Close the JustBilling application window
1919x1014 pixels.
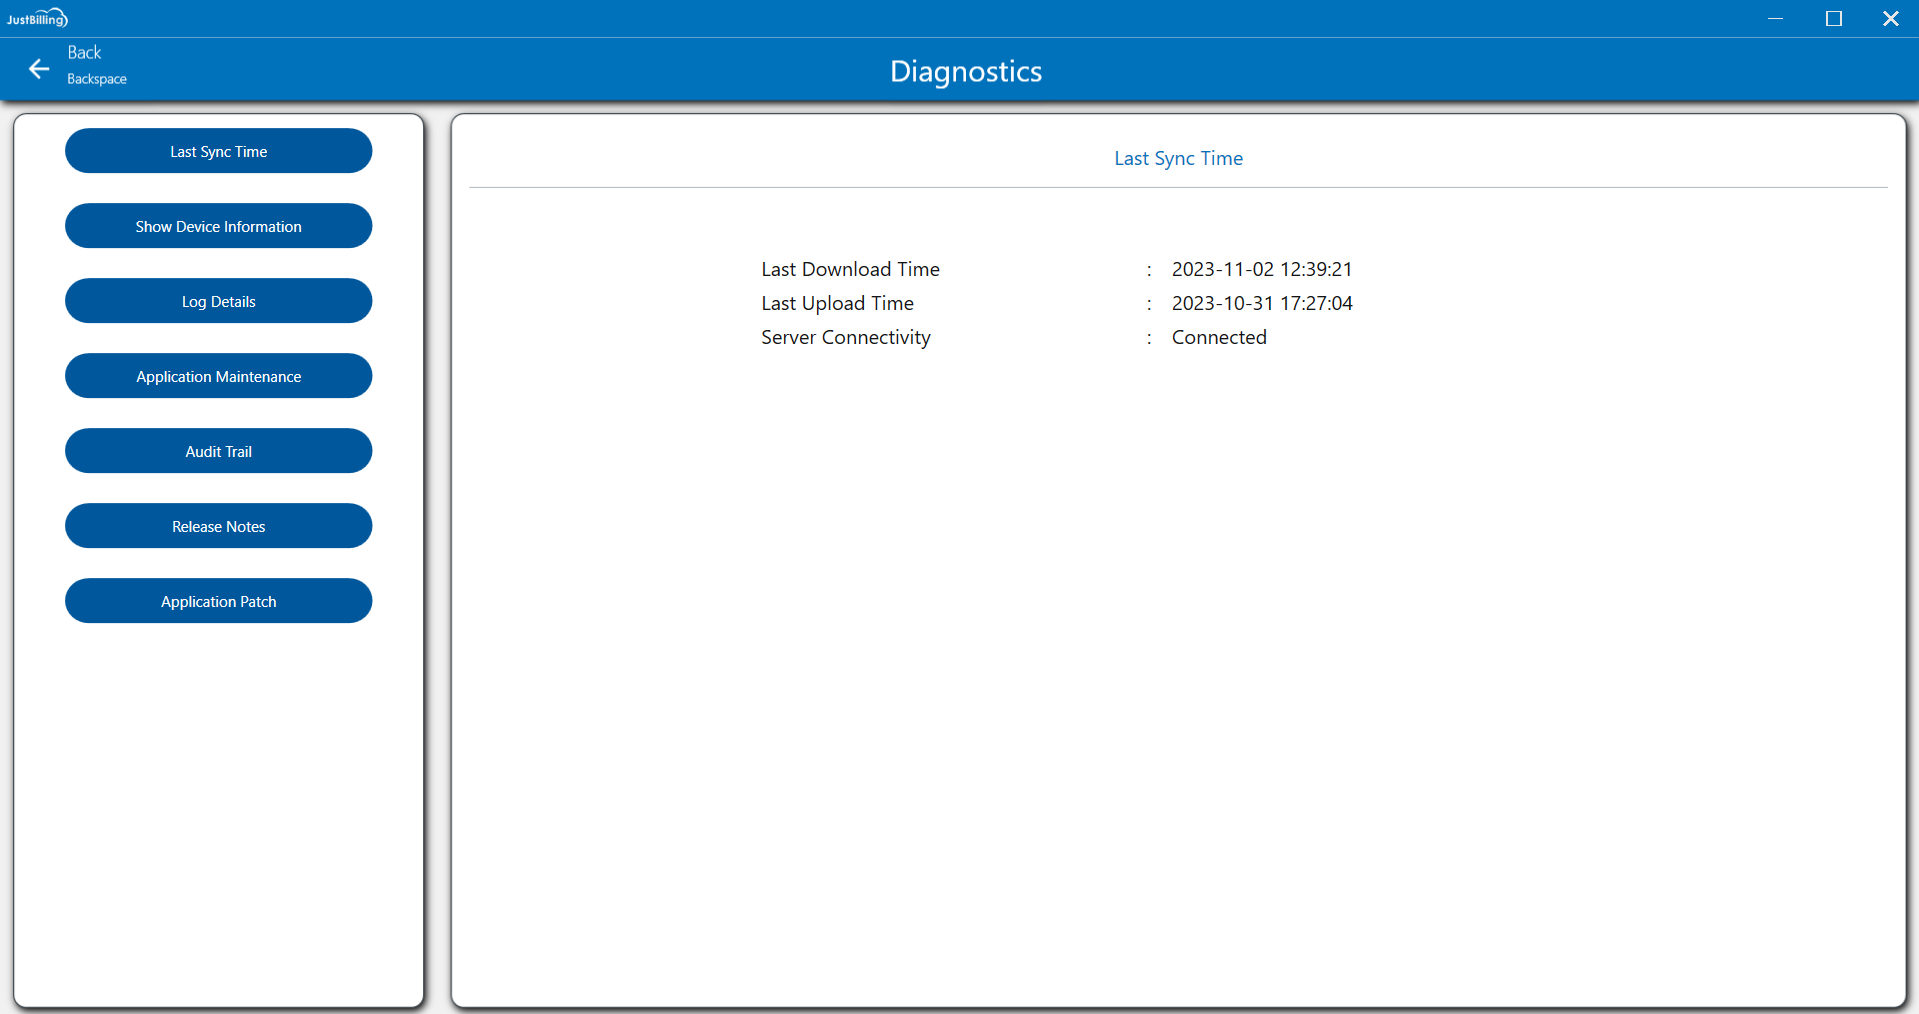(1890, 19)
